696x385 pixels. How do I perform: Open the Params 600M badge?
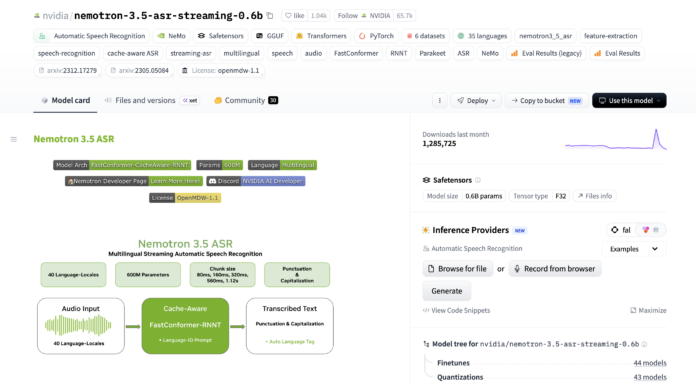(219, 165)
